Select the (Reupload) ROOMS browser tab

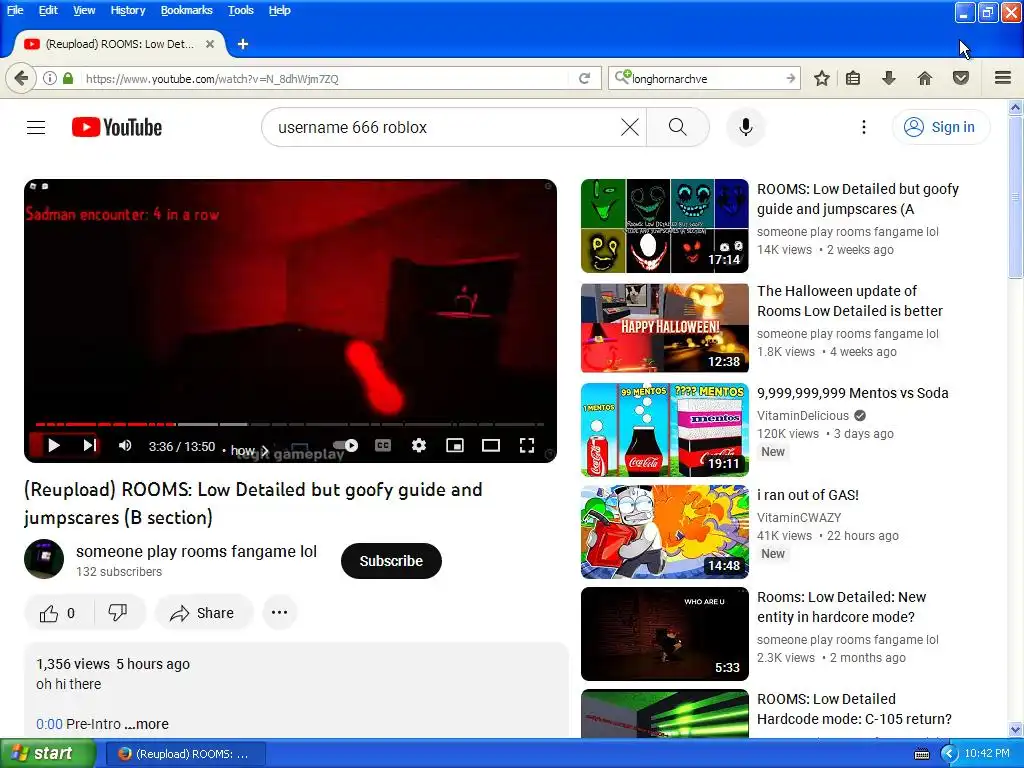[119, 44]
